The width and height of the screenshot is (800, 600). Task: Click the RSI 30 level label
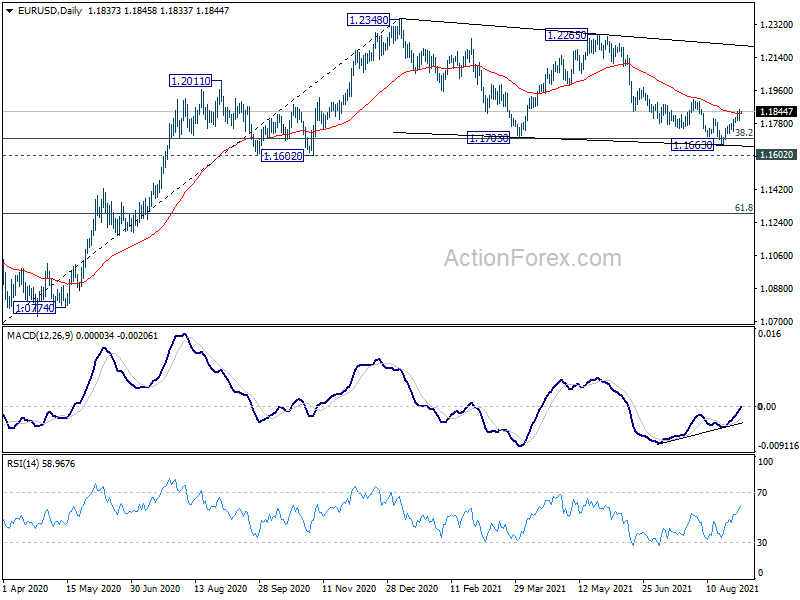[762, 542]
